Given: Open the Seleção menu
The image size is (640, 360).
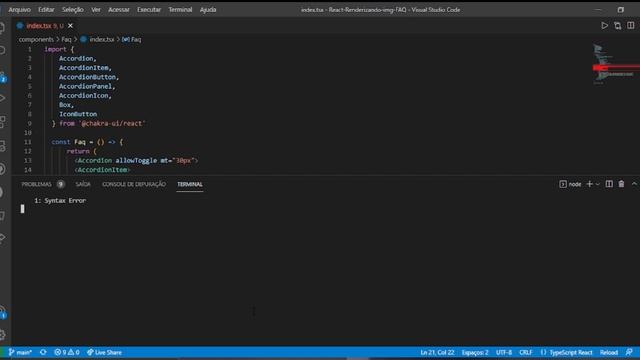Looking at the screenshot, I should (73, 9).
